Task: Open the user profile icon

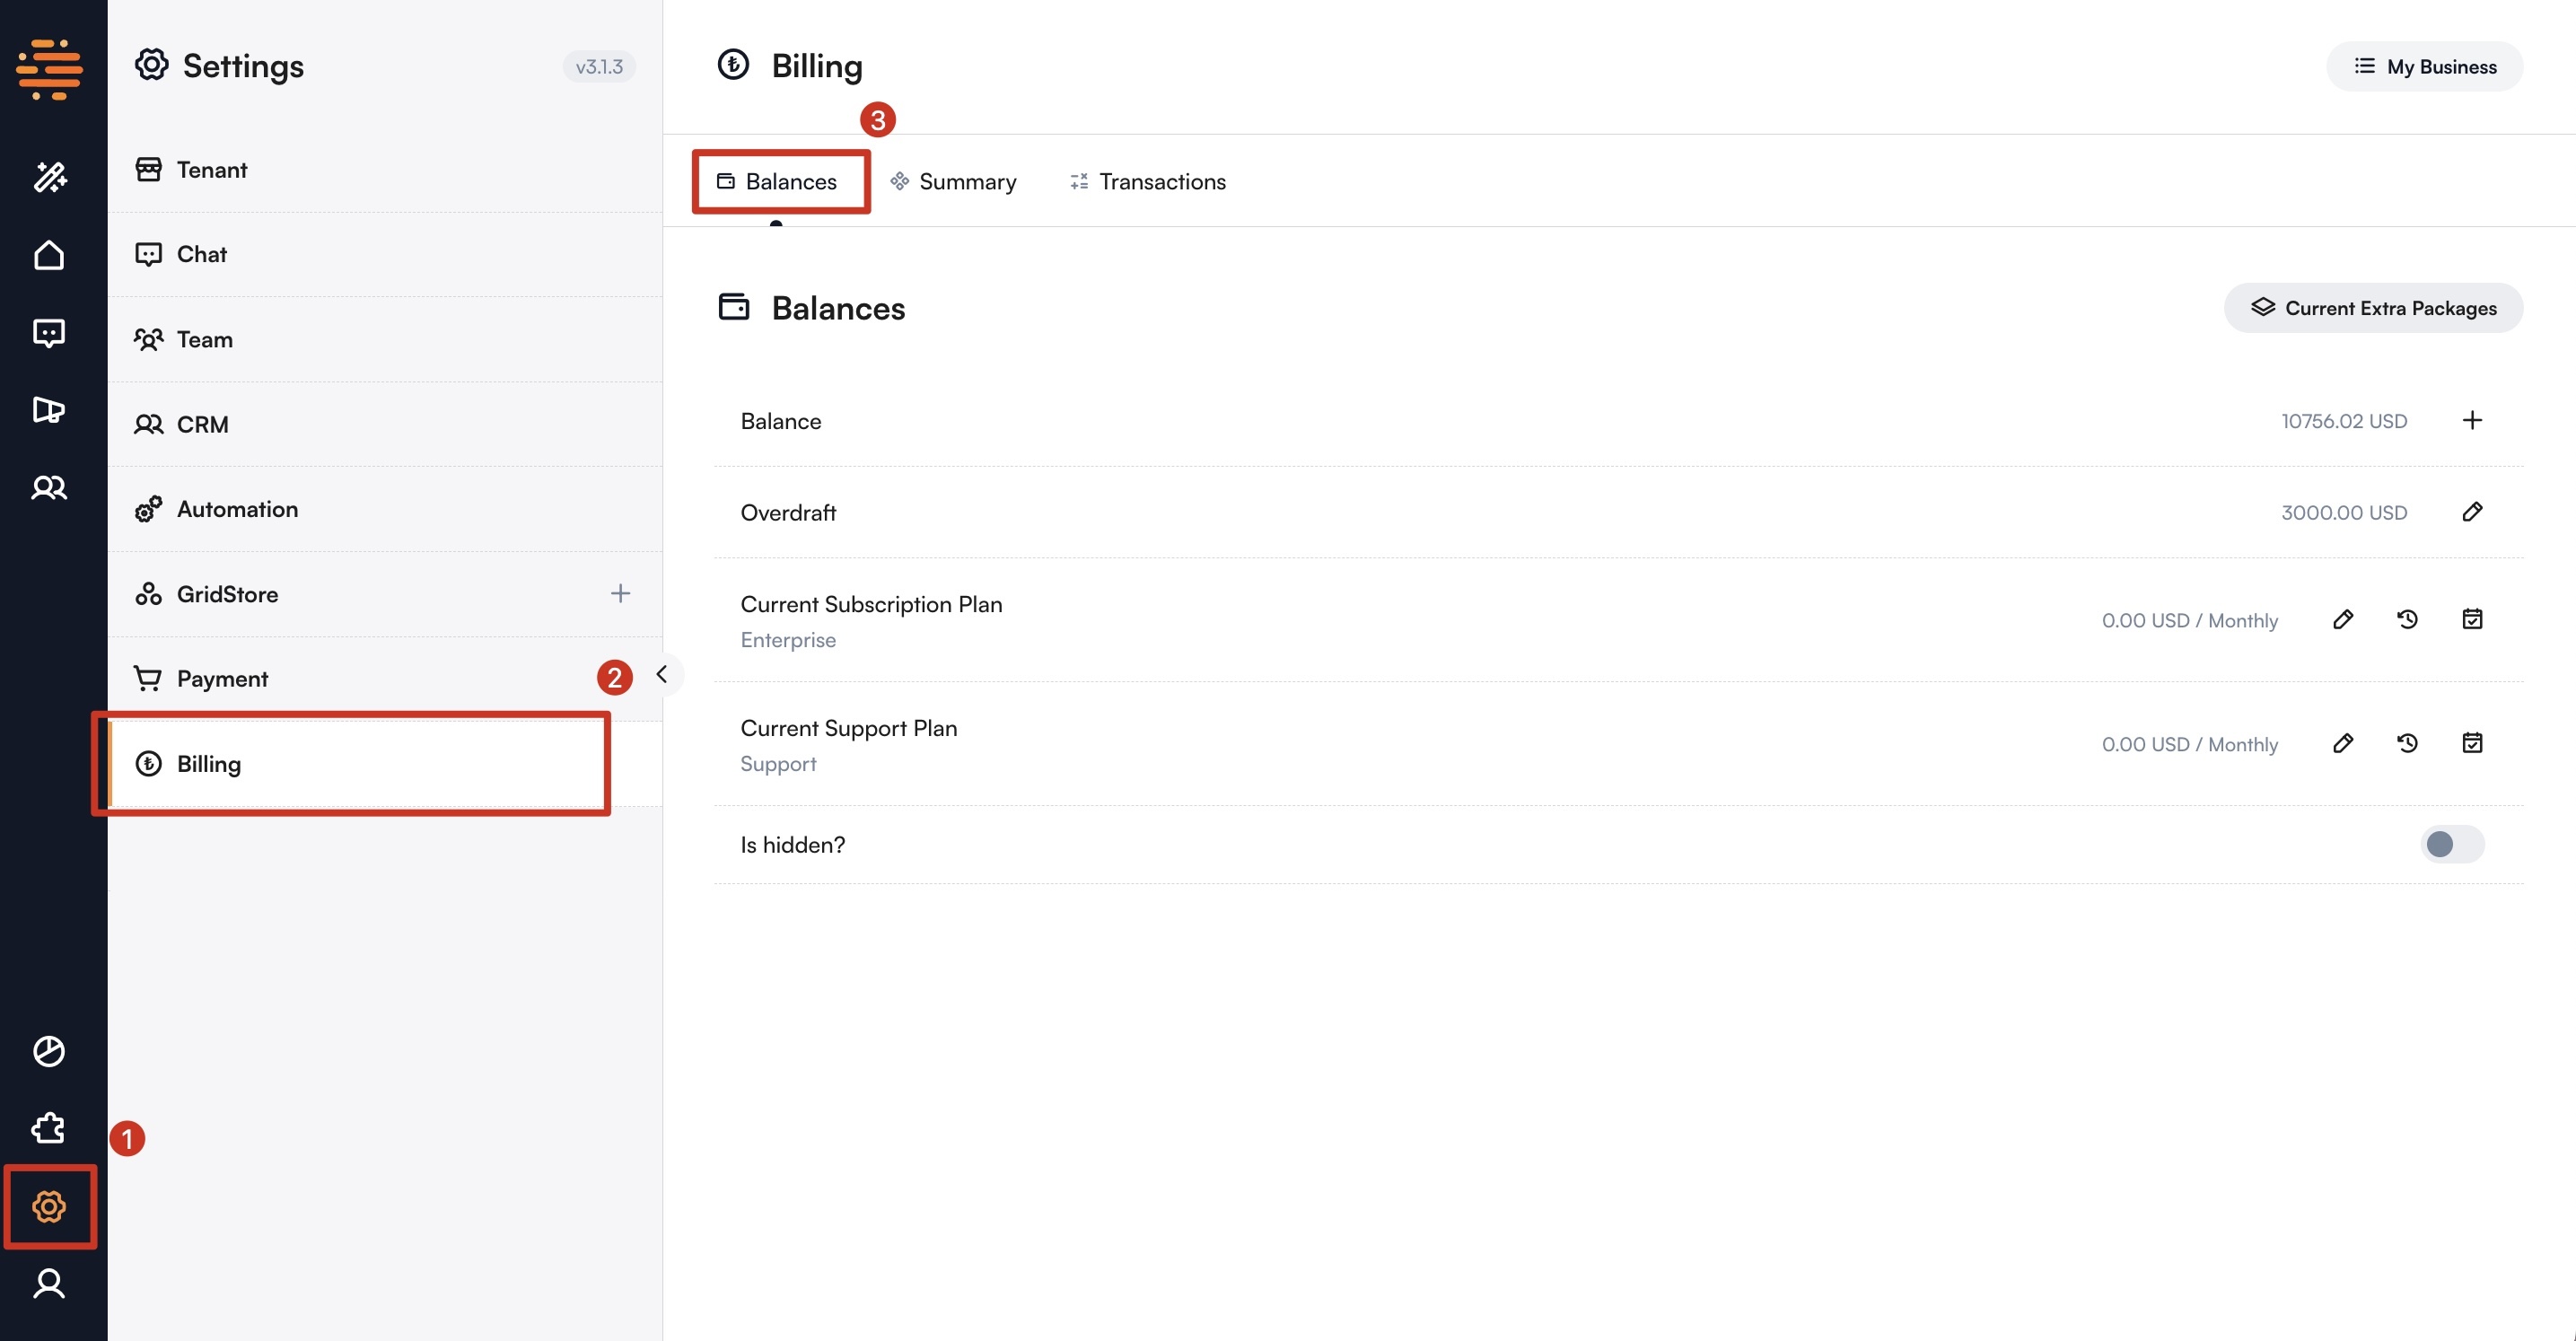Action: point(49,1283)
